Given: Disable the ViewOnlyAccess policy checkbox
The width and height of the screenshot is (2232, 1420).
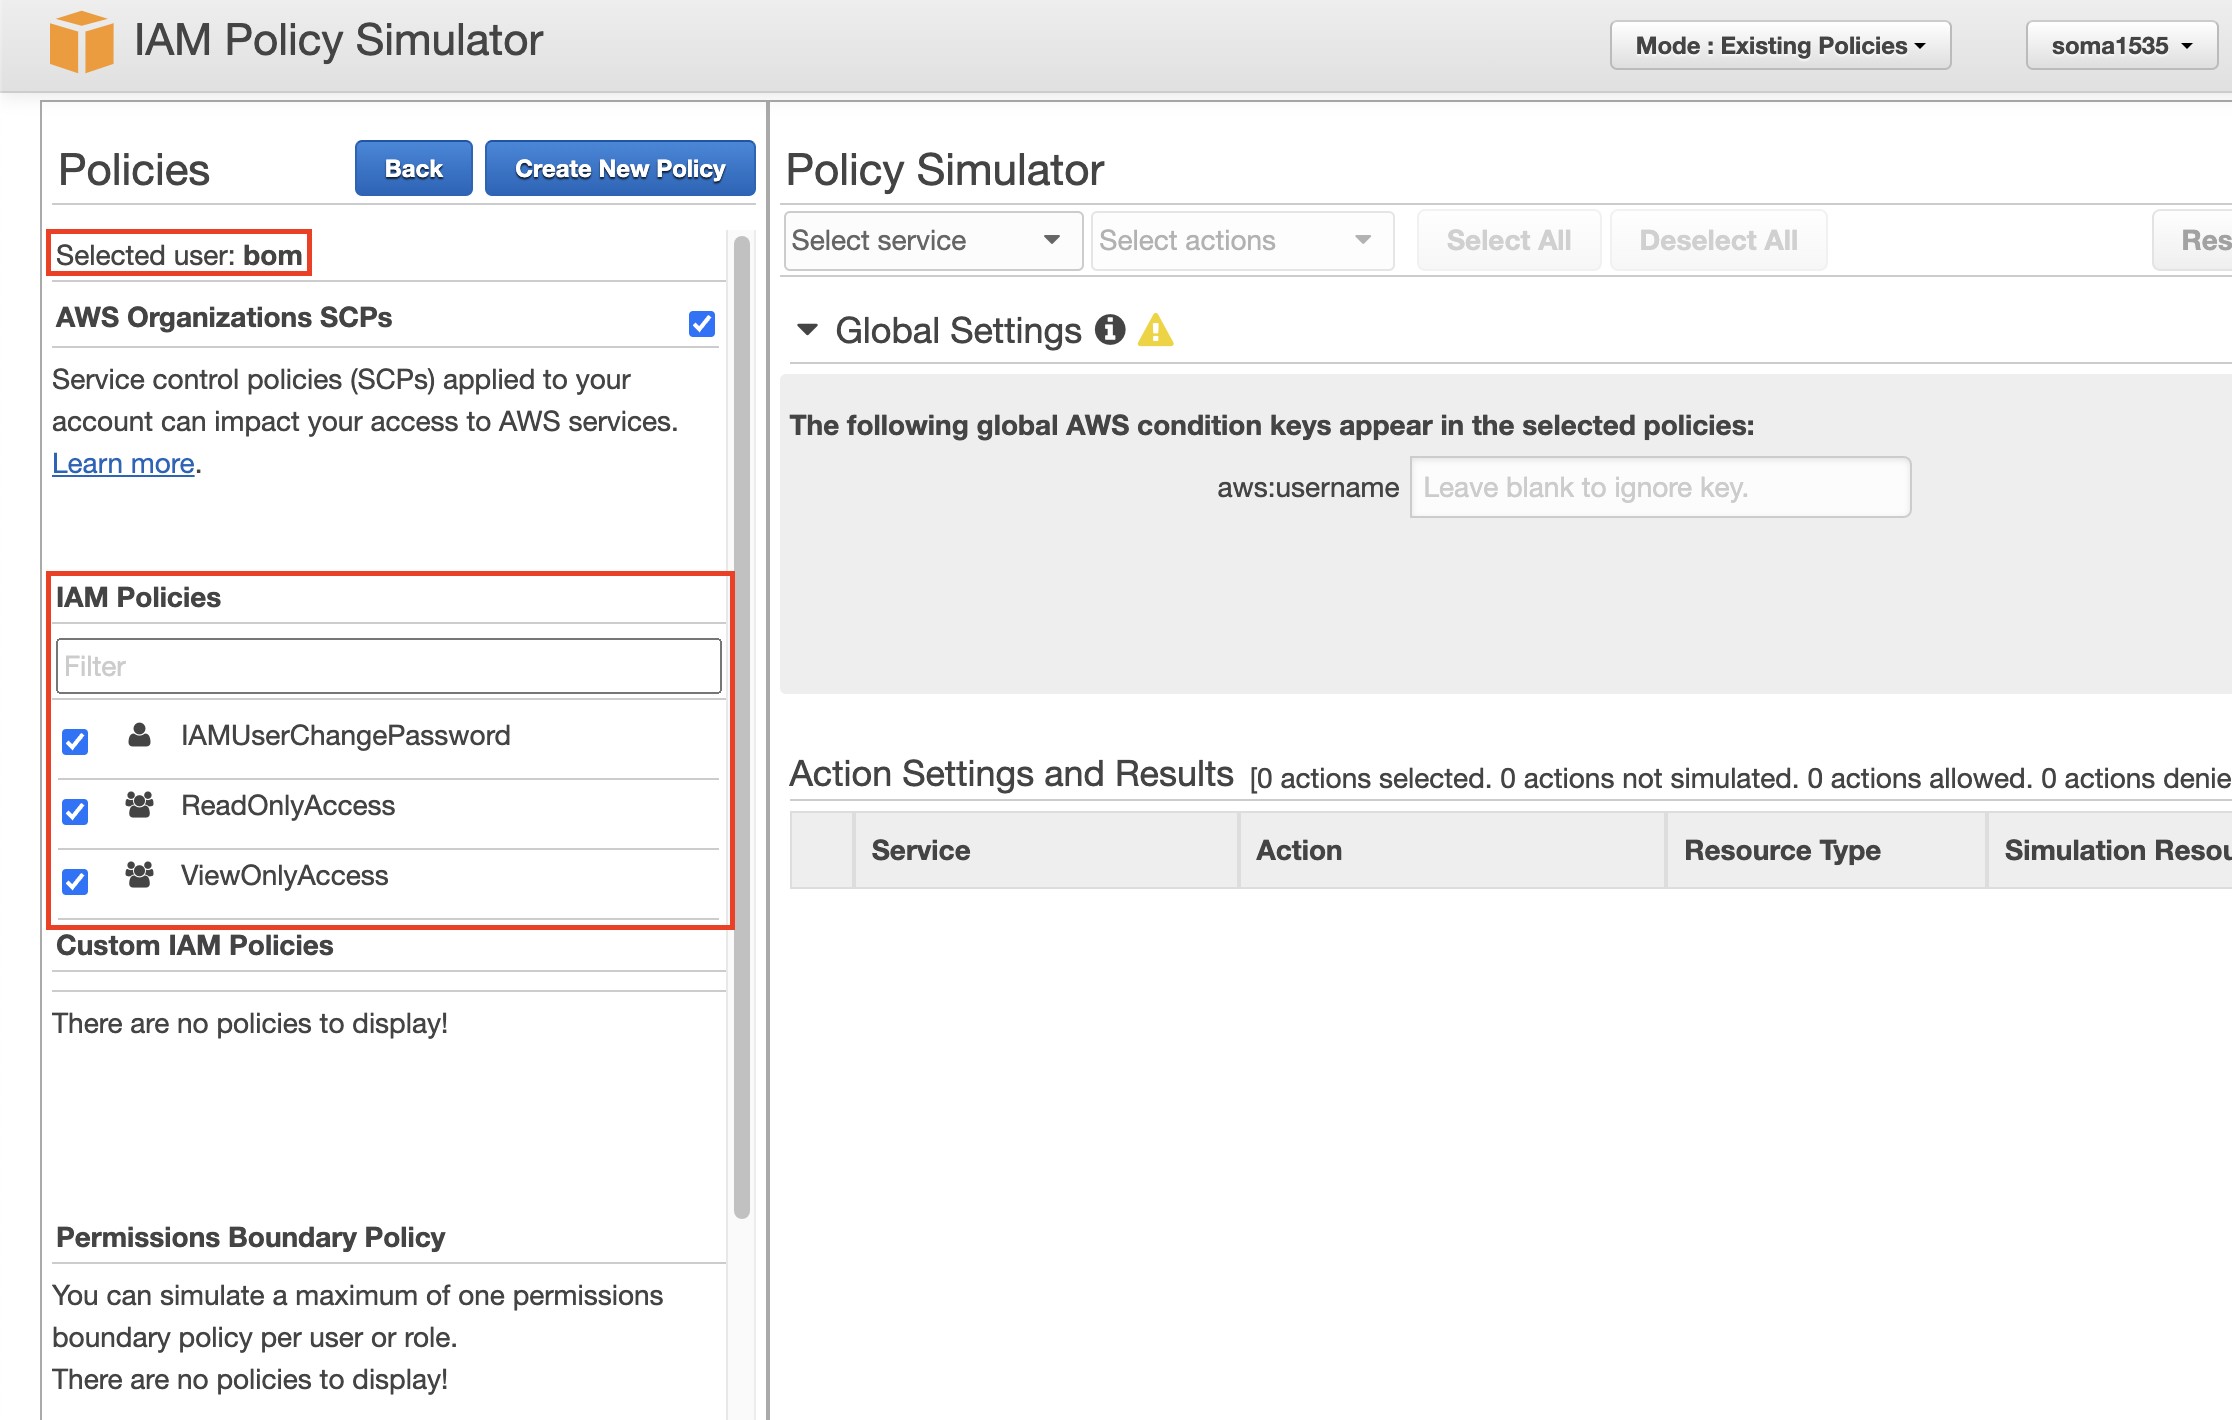Looking at the screenshot, I should pyautogui.click(x=75, y=881).
